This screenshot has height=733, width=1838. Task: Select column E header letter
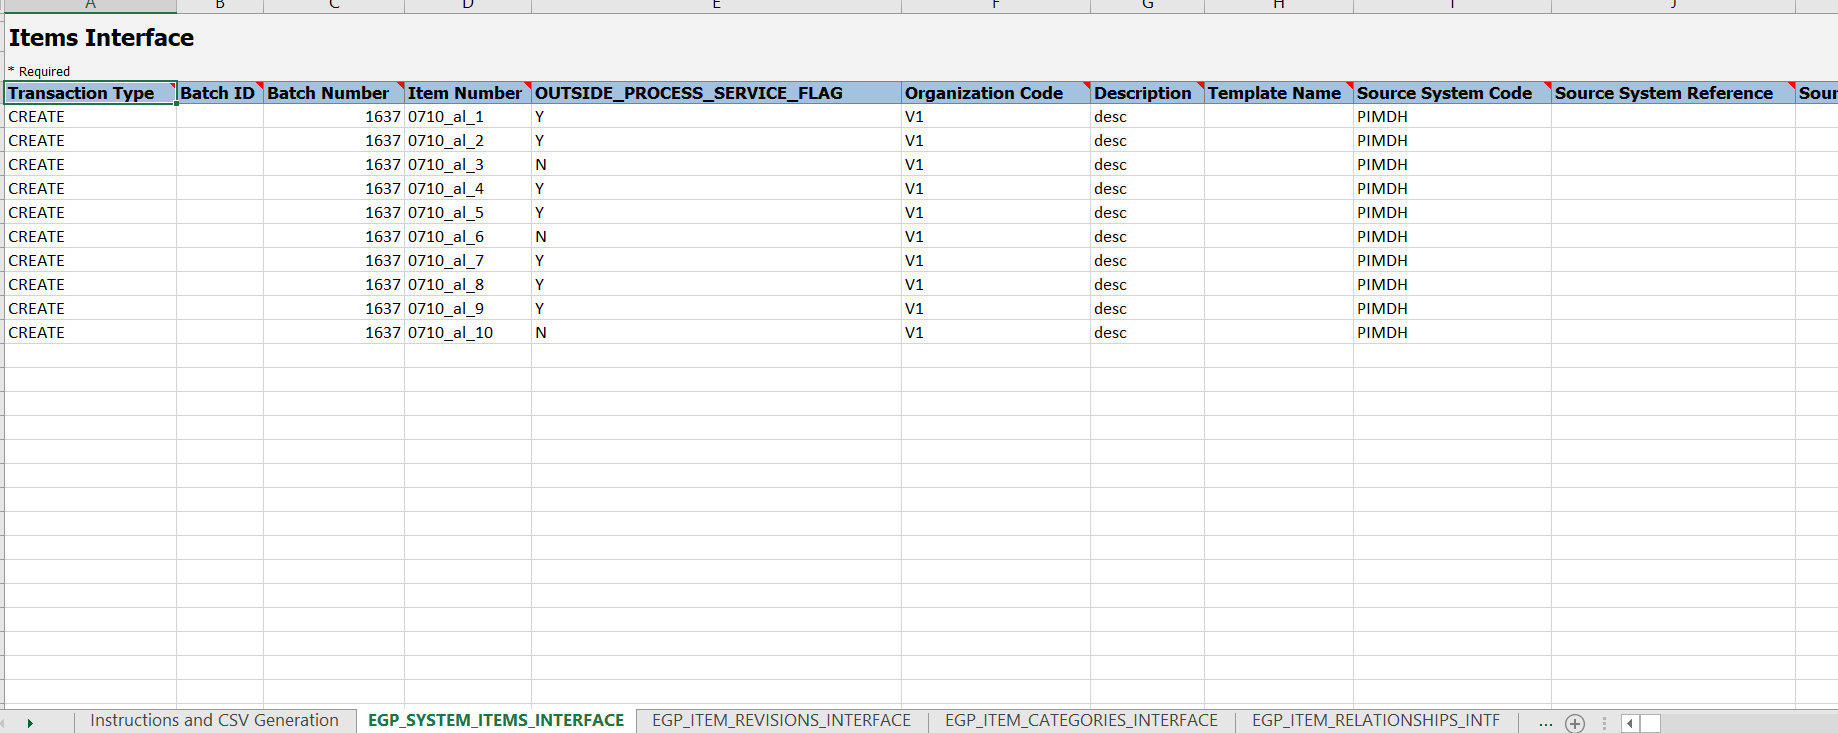[x=716, y=5]
